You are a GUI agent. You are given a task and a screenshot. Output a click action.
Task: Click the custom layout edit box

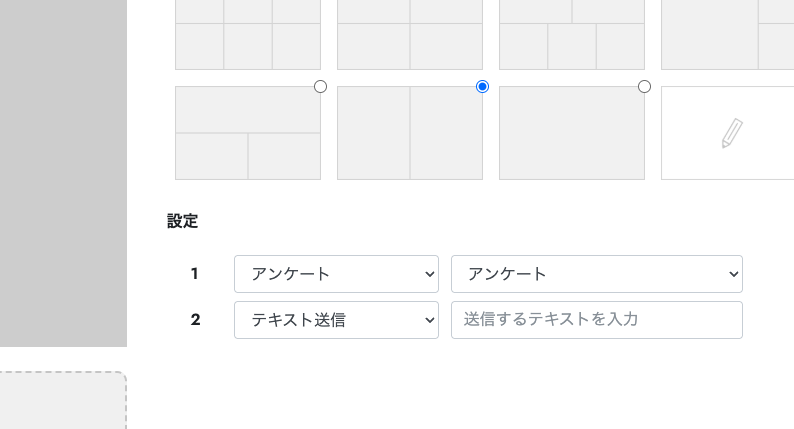pyautogui.click(x=728, y=133)
